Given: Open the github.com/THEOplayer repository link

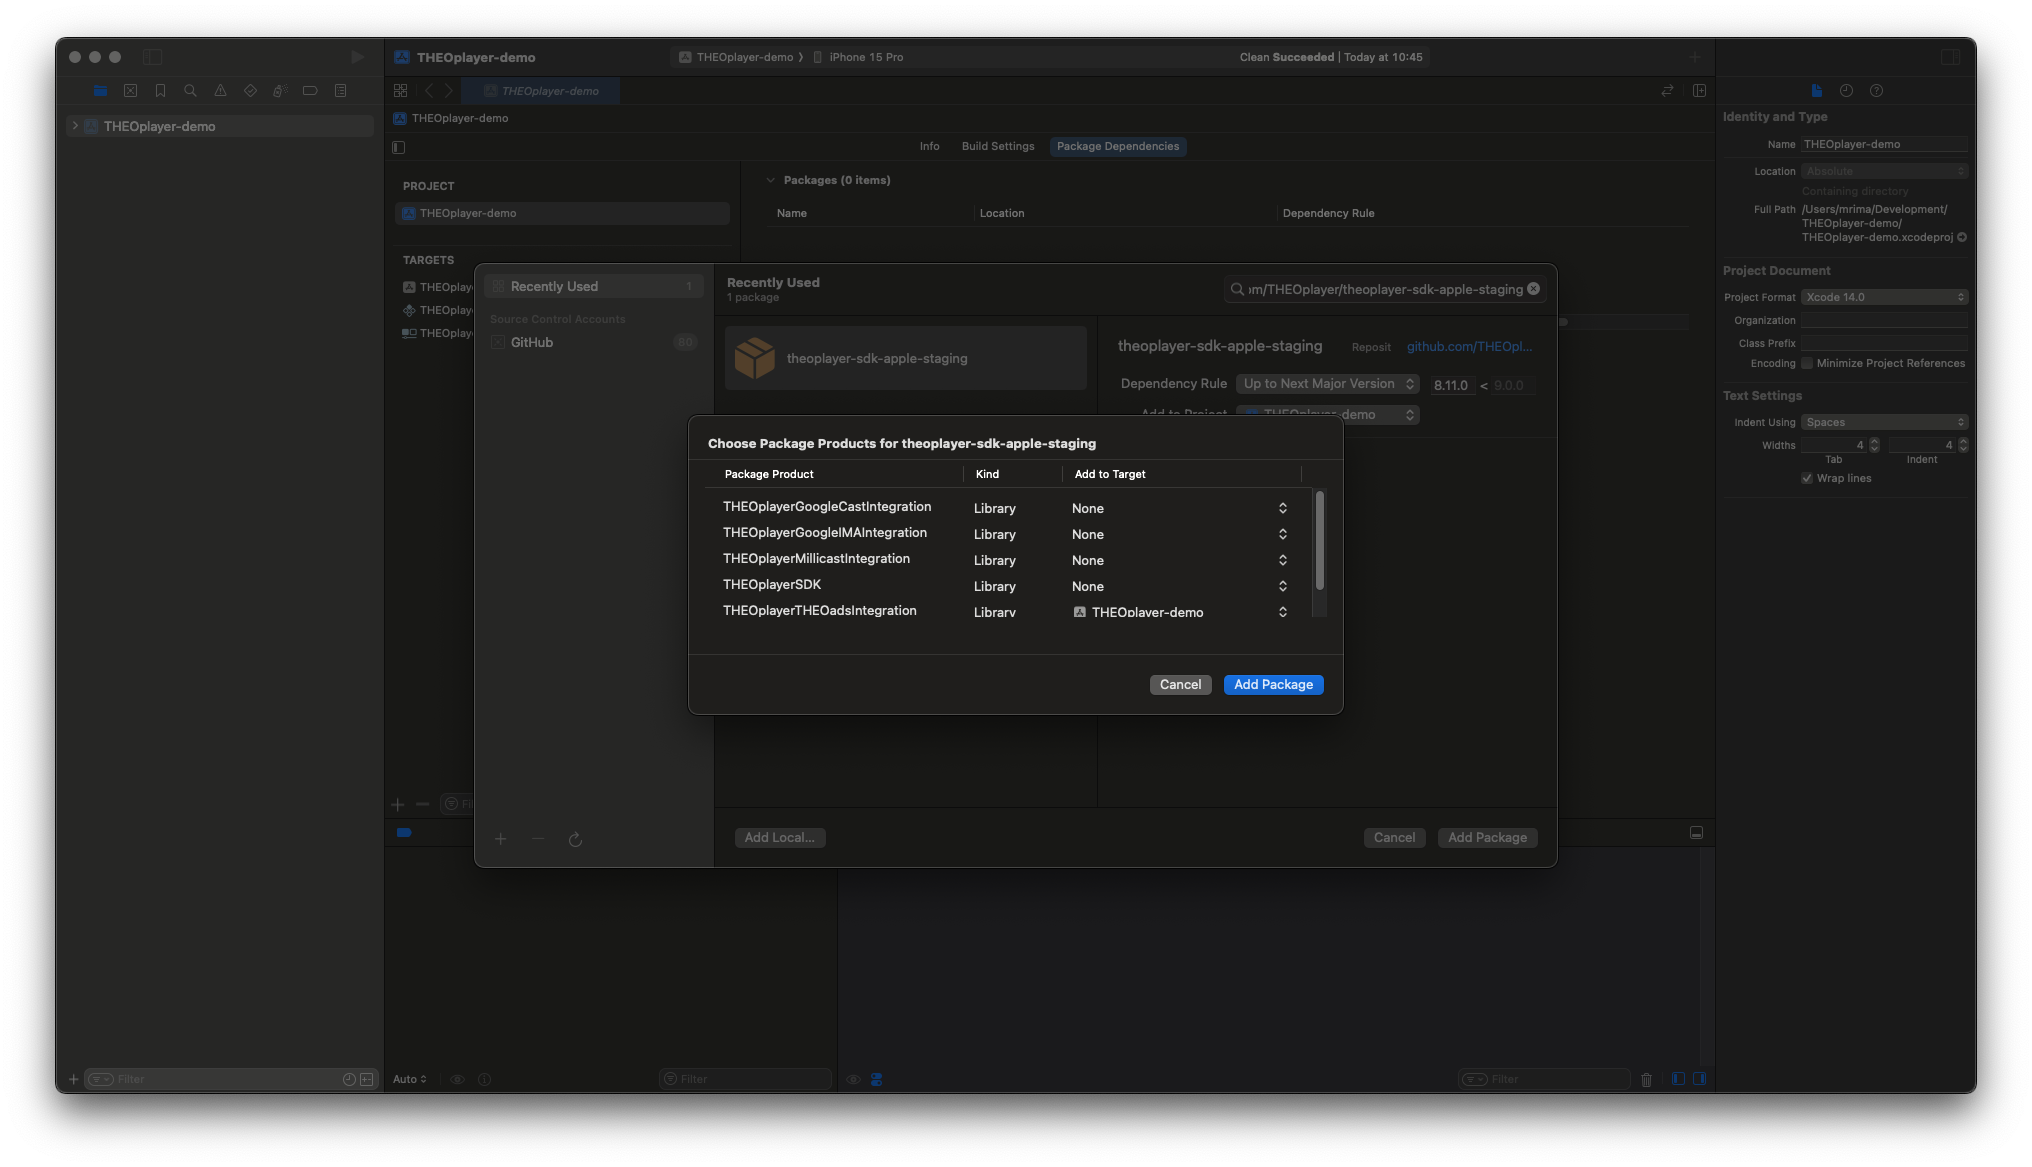Looking at the screenshot, I should point(1470,346).
